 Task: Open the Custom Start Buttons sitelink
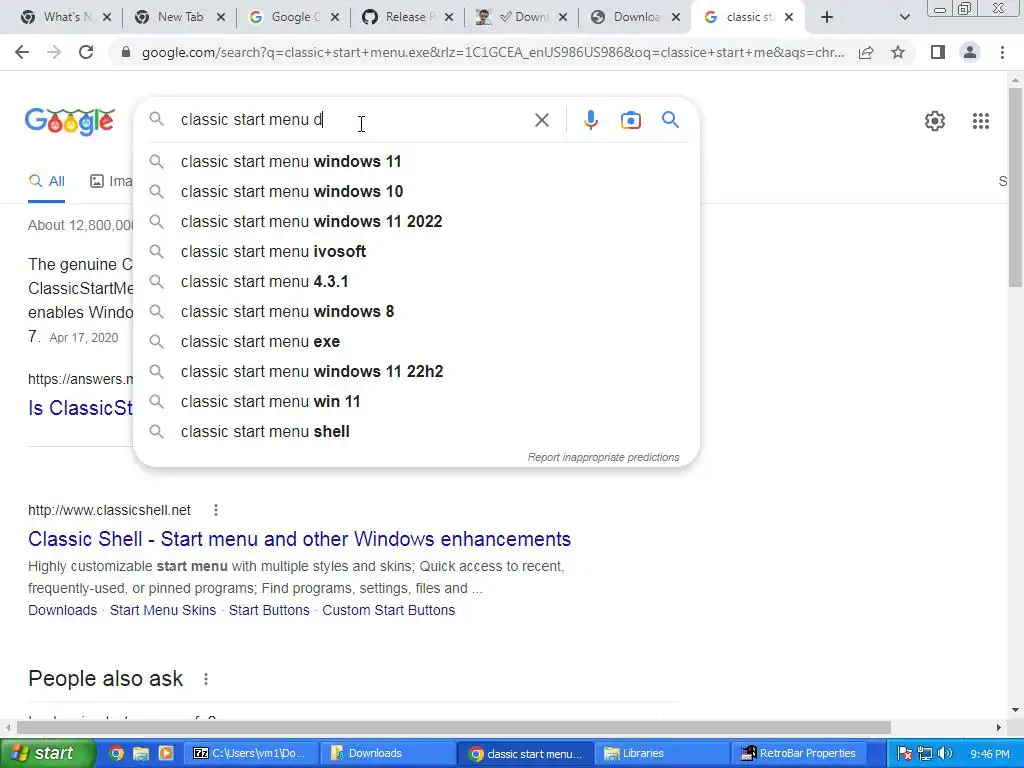point(389,610)
